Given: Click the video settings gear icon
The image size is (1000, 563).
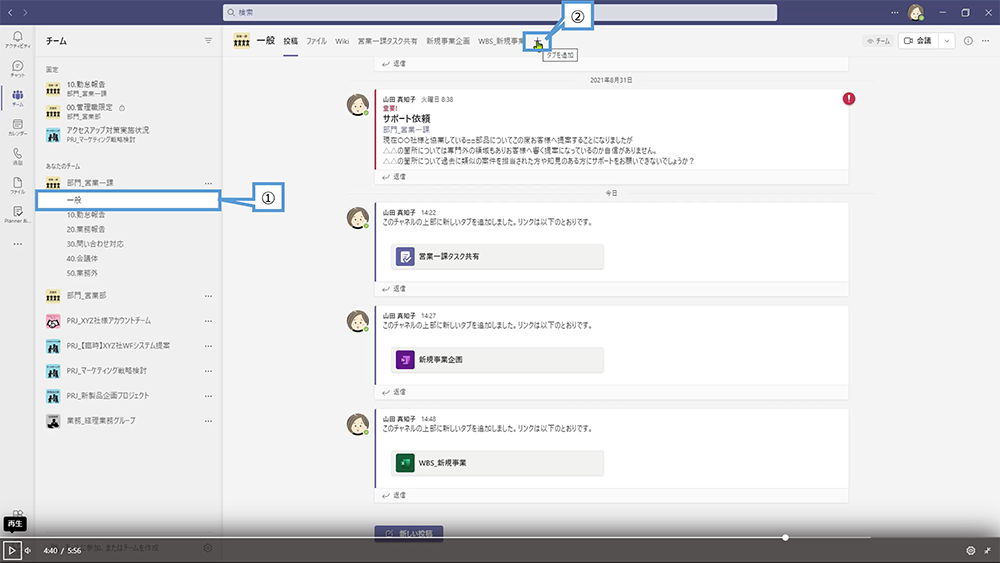Looking at the screenshot, I should (x=971, y=550).
